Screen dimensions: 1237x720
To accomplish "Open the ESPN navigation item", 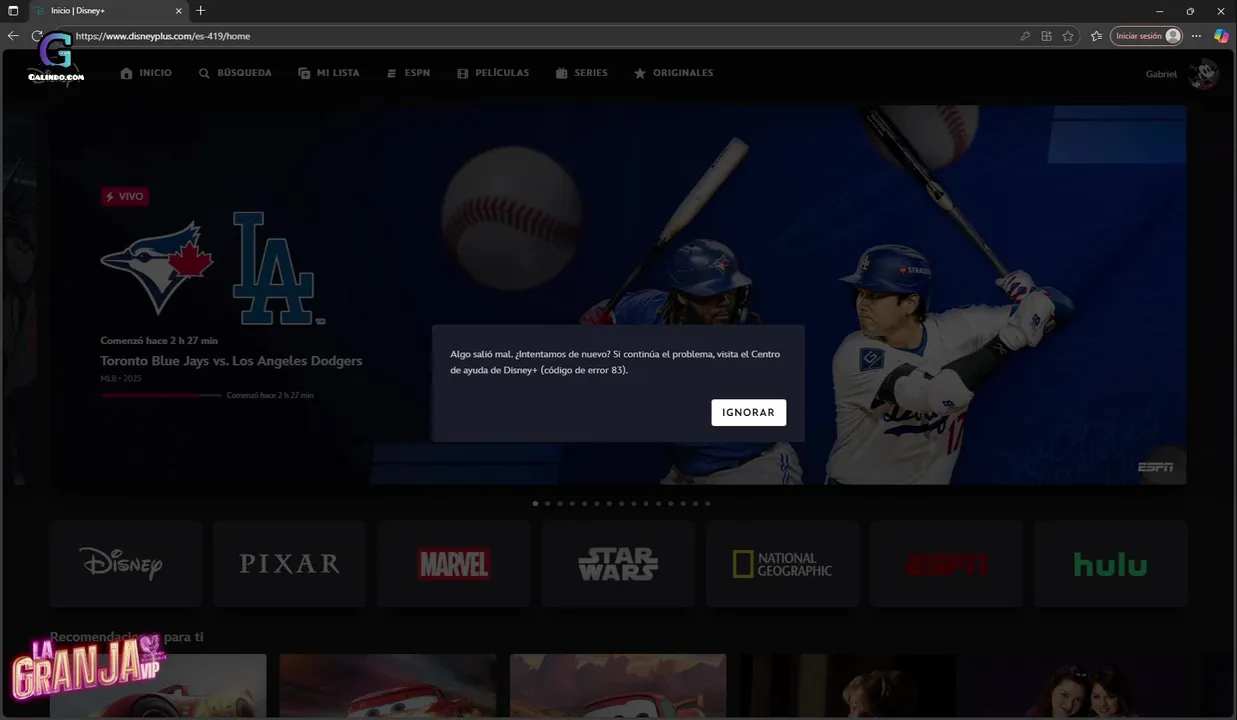I will (x=408, y=73).
